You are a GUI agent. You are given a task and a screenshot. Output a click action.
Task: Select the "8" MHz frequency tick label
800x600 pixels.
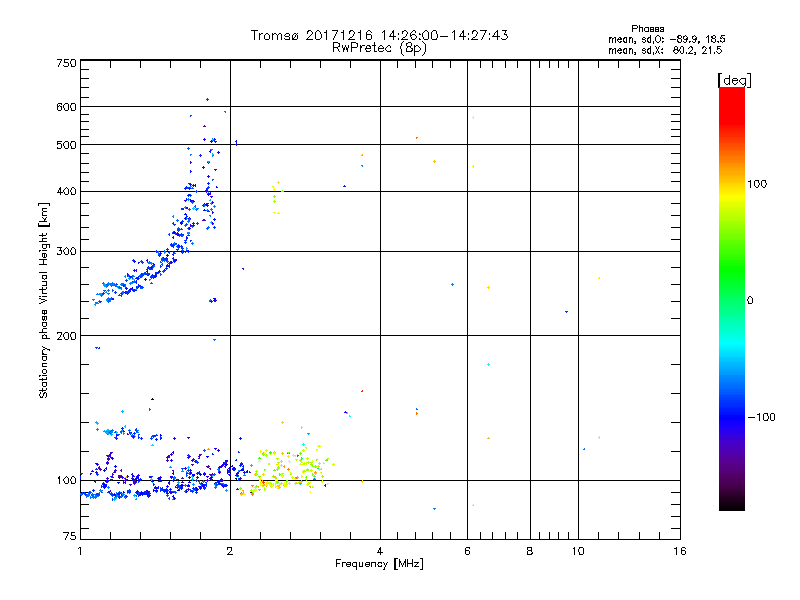[x=530, y=551]
